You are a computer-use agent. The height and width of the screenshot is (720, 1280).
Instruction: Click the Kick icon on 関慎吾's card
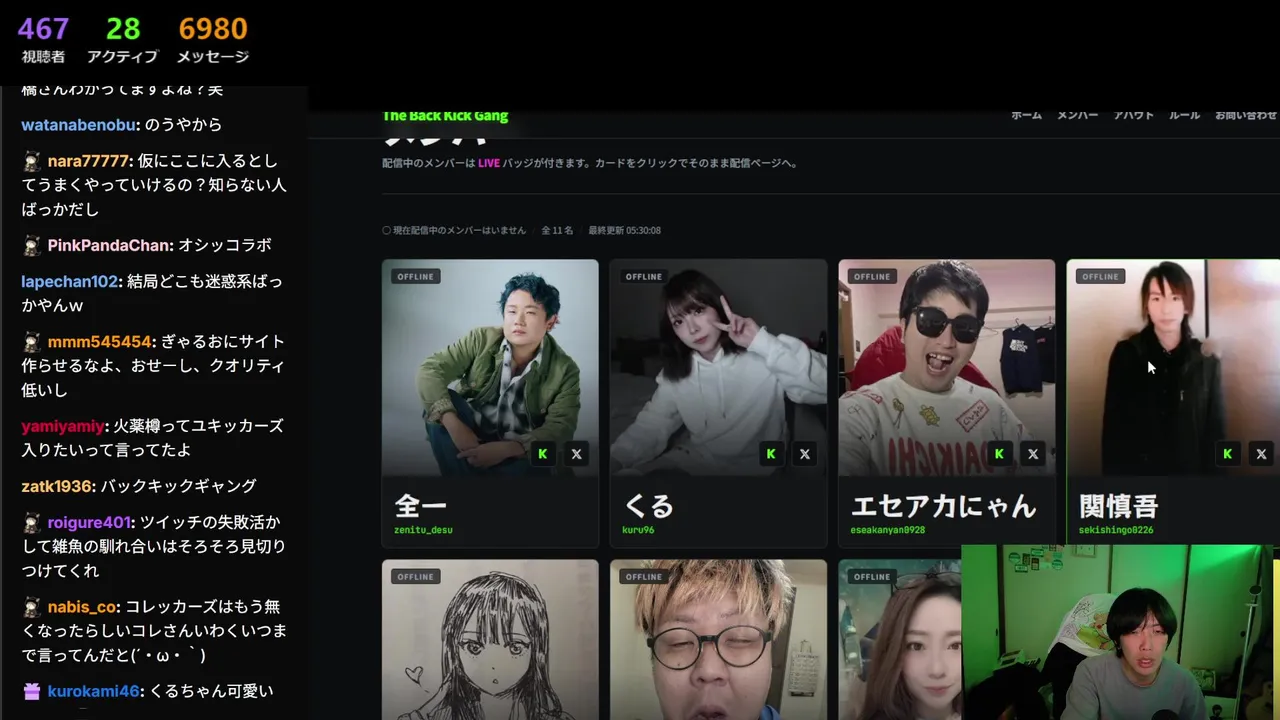(x=1227, y=454)
